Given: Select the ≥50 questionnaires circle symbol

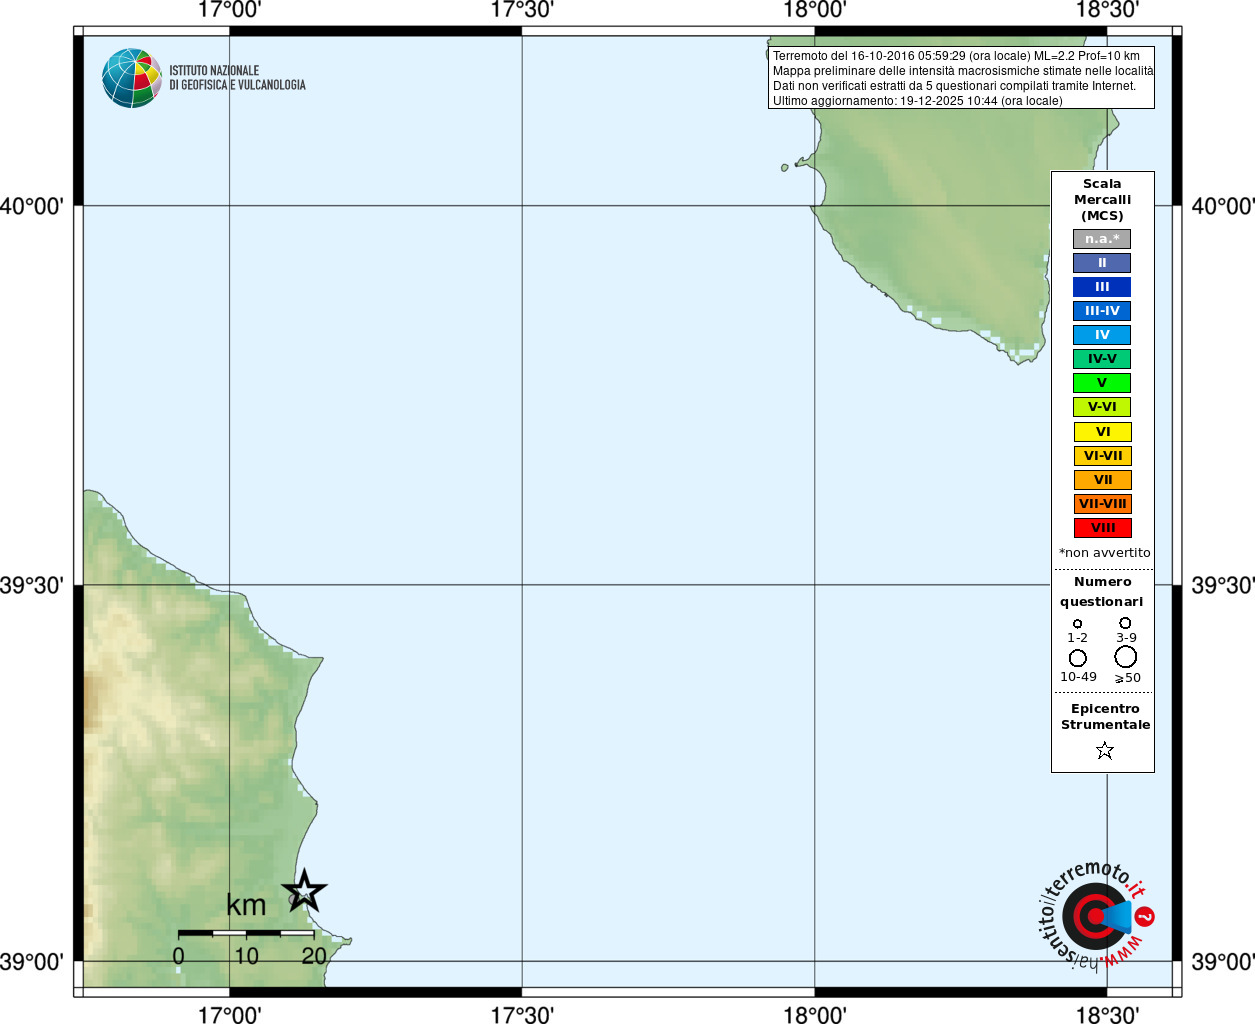Looking at the screenshot, I should [x=1125, y=657].
